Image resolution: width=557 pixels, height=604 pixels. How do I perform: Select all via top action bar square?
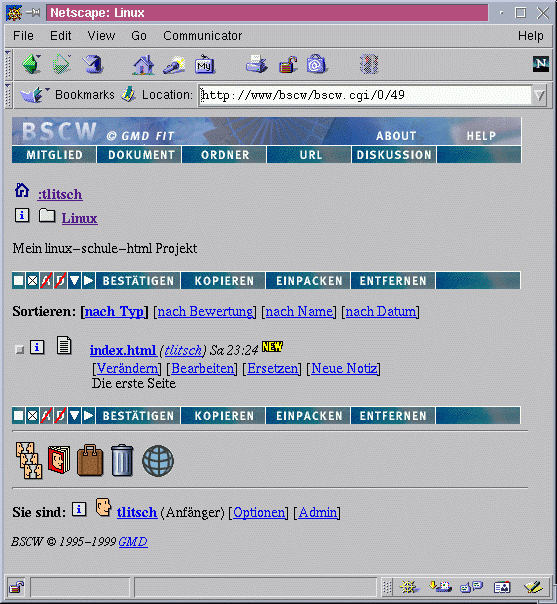[18, 280]
